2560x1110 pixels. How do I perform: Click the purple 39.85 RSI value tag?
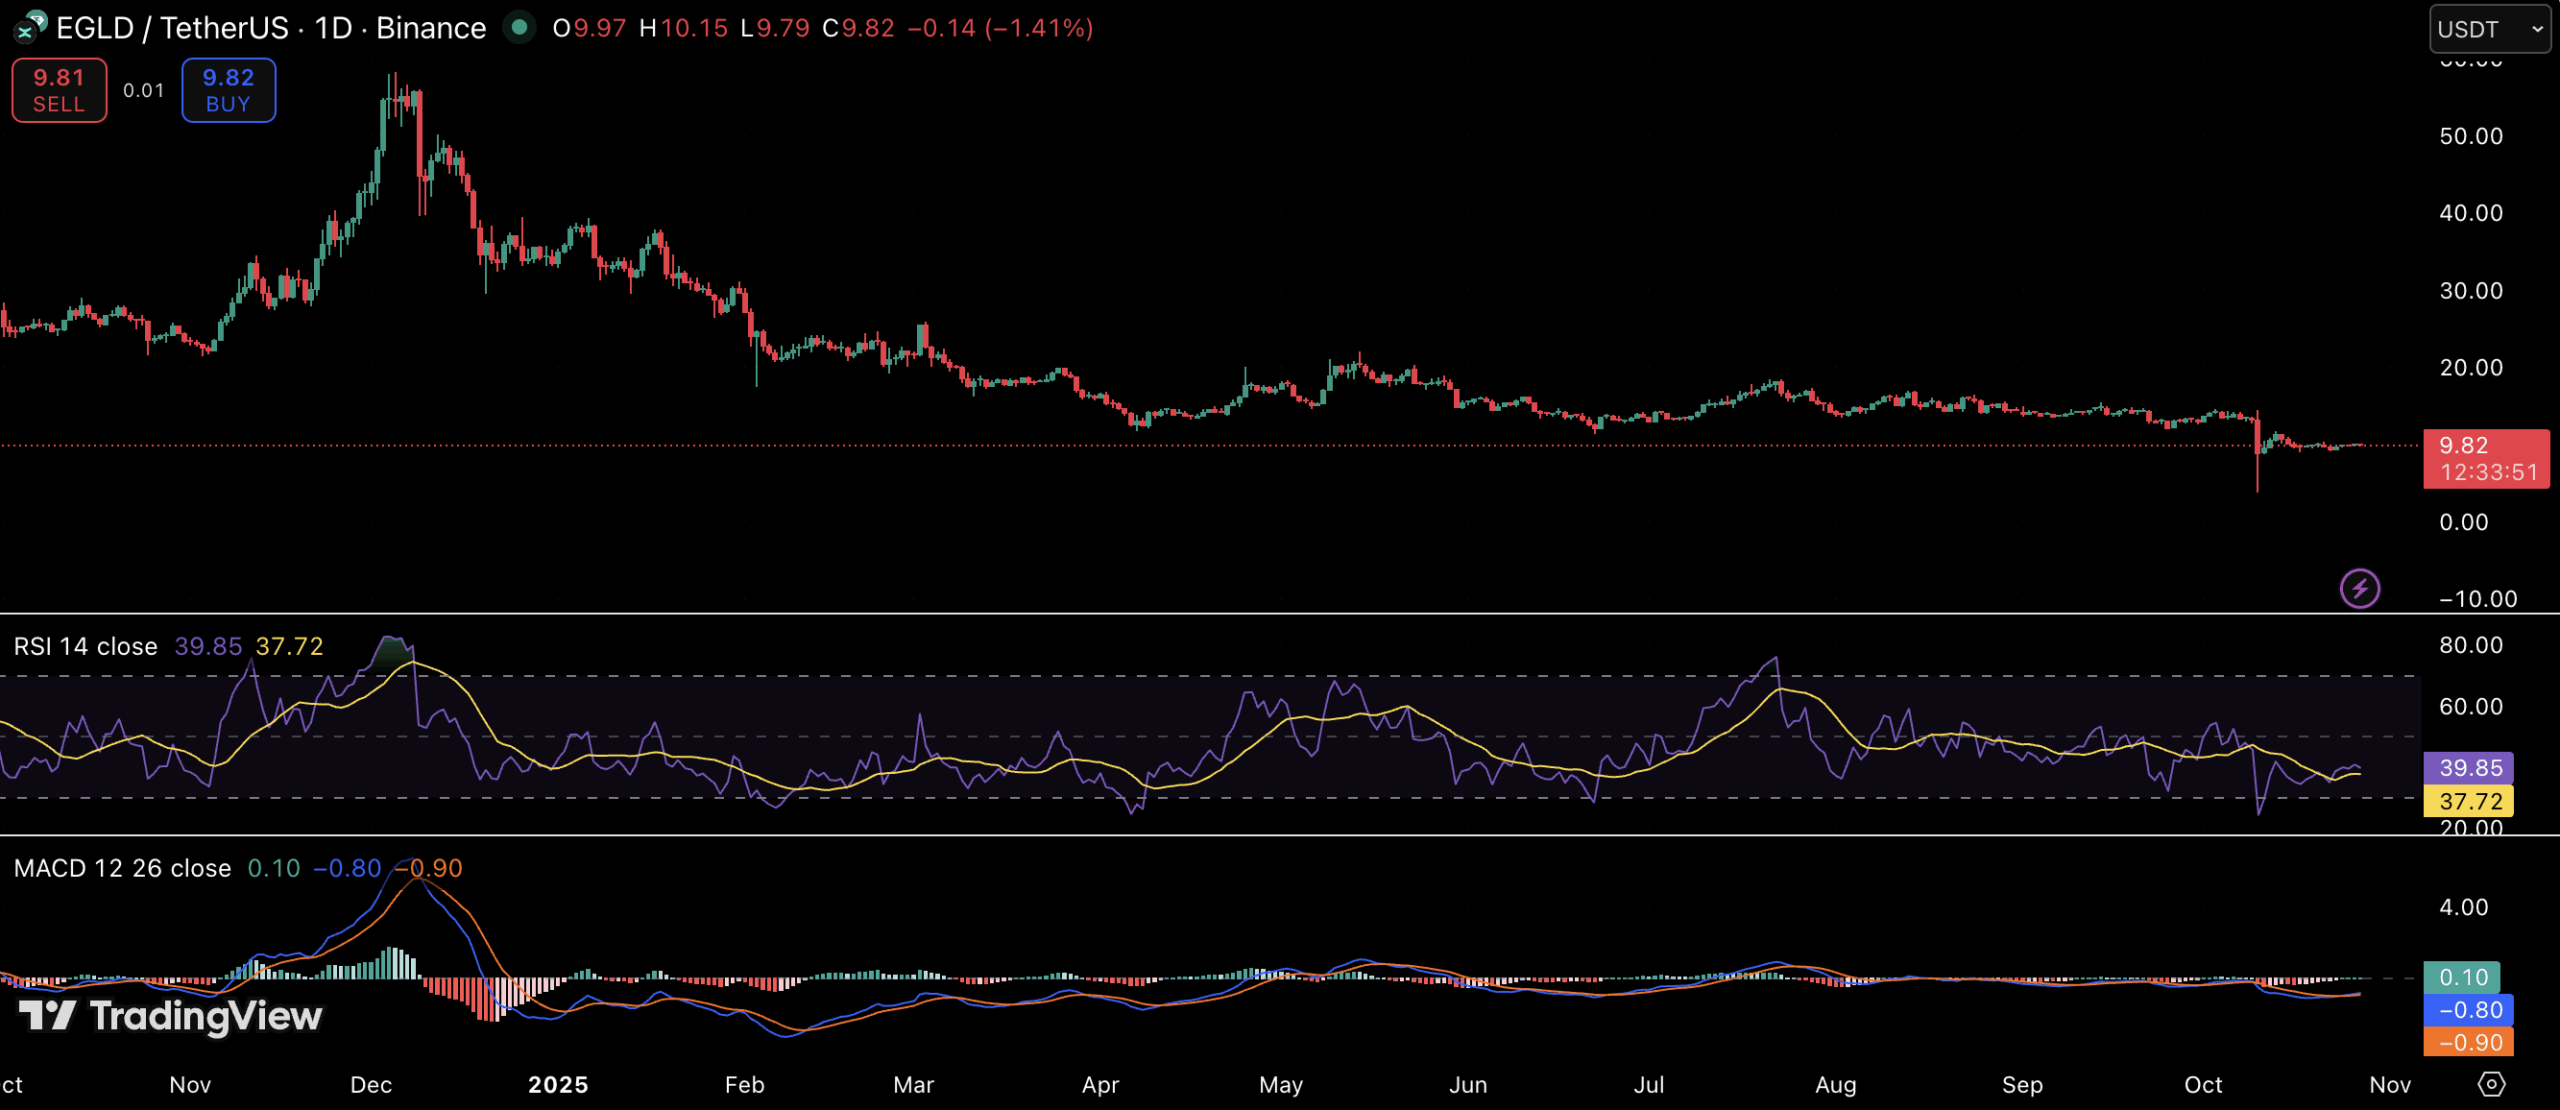[2468, 768]
